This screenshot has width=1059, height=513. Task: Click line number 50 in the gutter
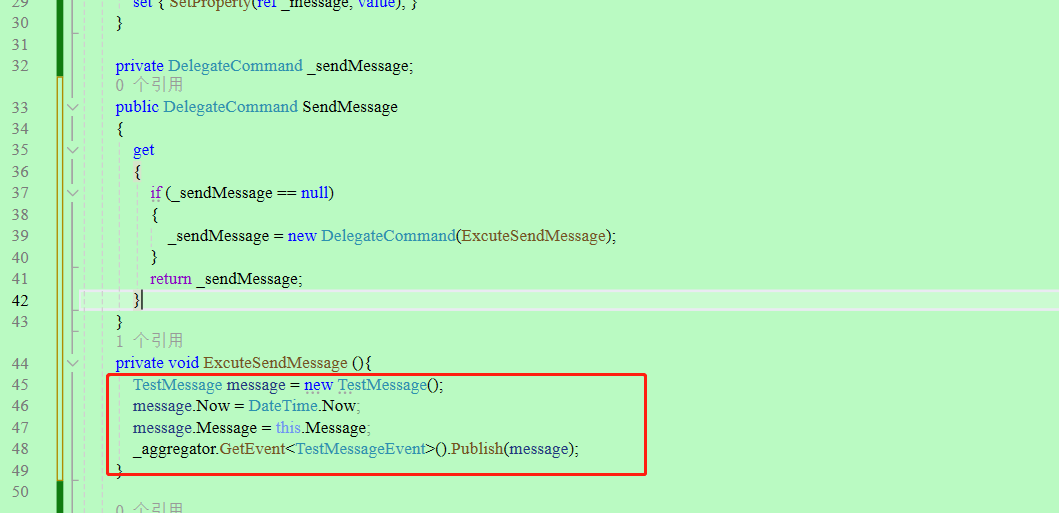pyautogui.click(x=20, y=492)
